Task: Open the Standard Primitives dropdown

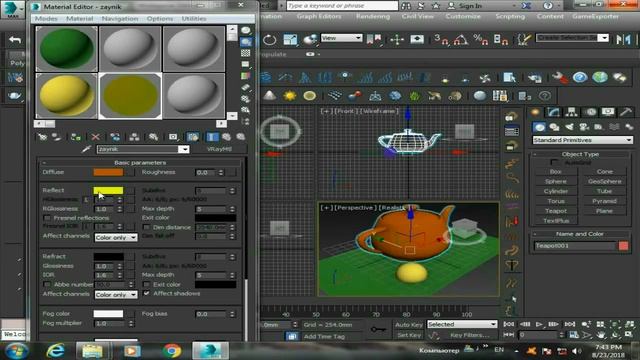Action: [x=582, y=140]
